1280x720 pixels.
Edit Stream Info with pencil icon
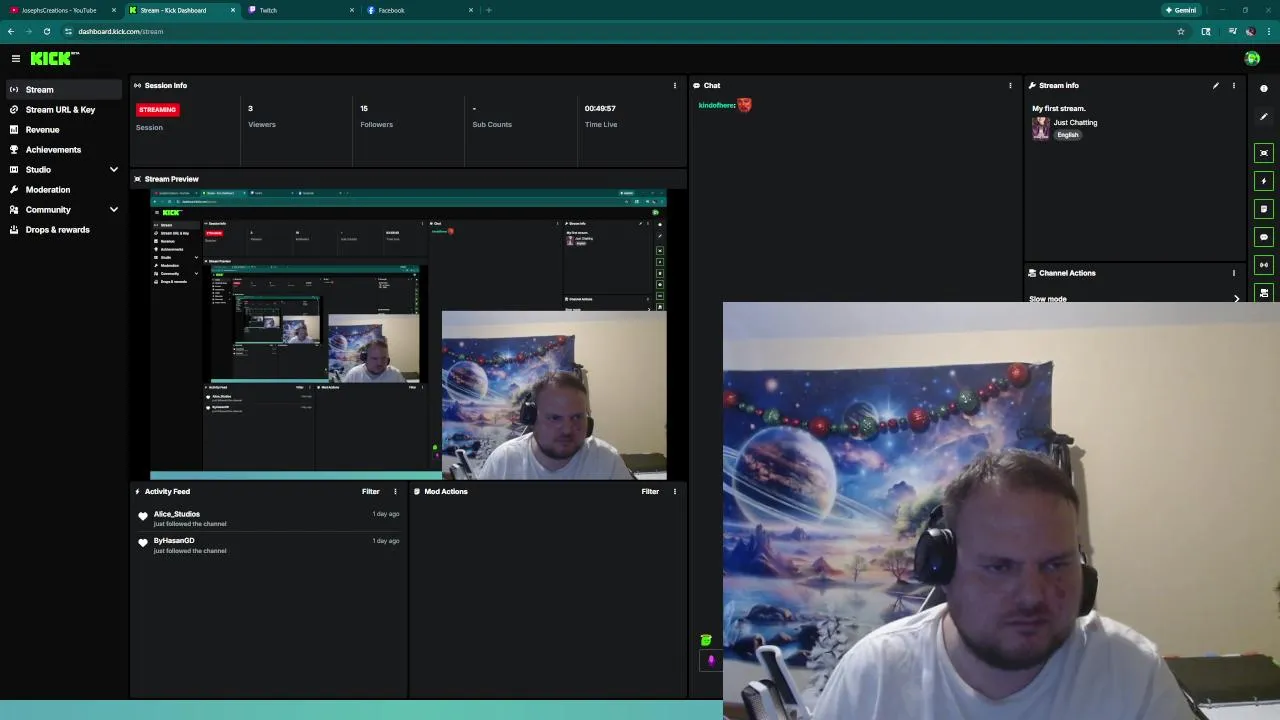(1216, 86)
